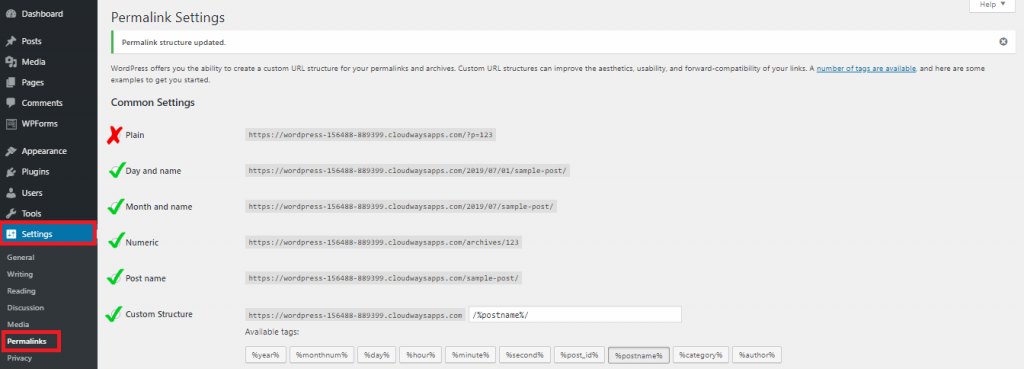Insert the %category% tag

(x=700, y=355)
